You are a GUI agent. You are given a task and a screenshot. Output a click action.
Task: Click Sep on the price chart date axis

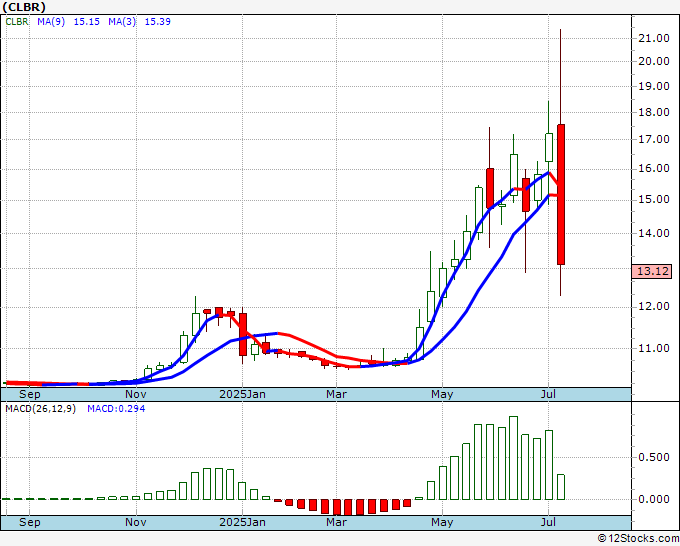tap(29, 394)
